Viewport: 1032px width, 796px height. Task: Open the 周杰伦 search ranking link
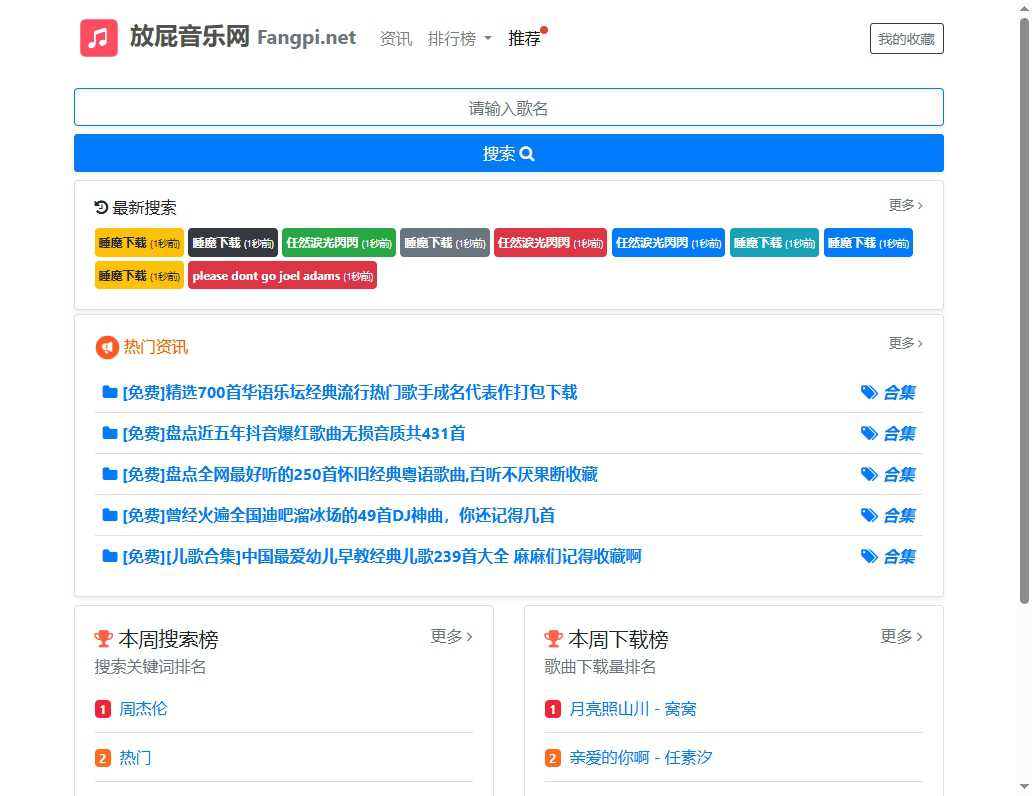143,709
